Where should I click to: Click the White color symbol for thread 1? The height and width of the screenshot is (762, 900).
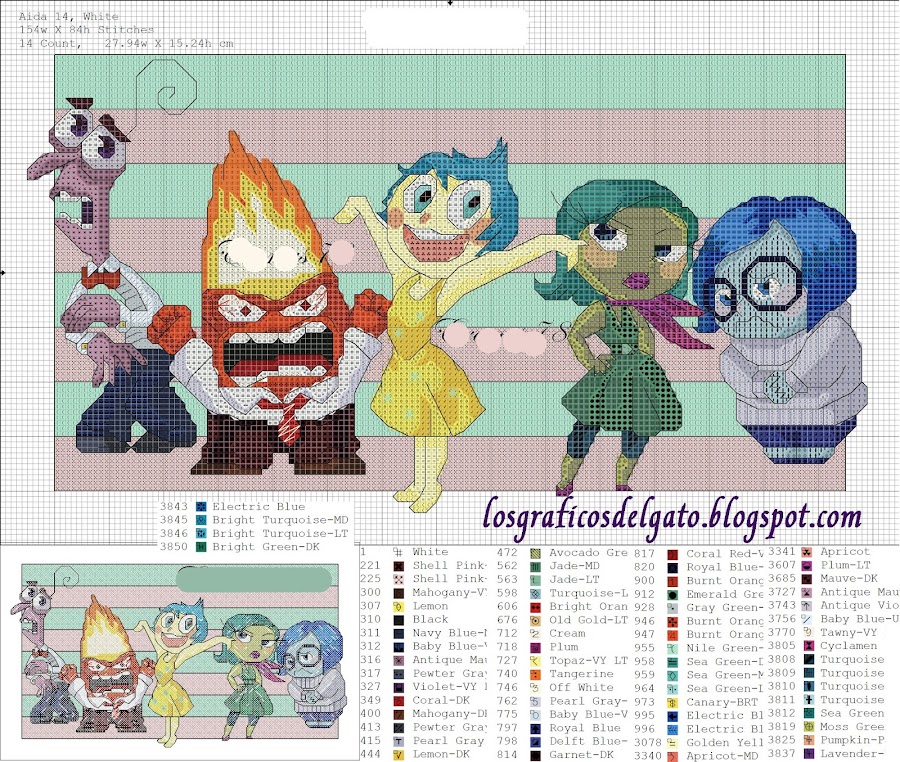click(398, 552)
